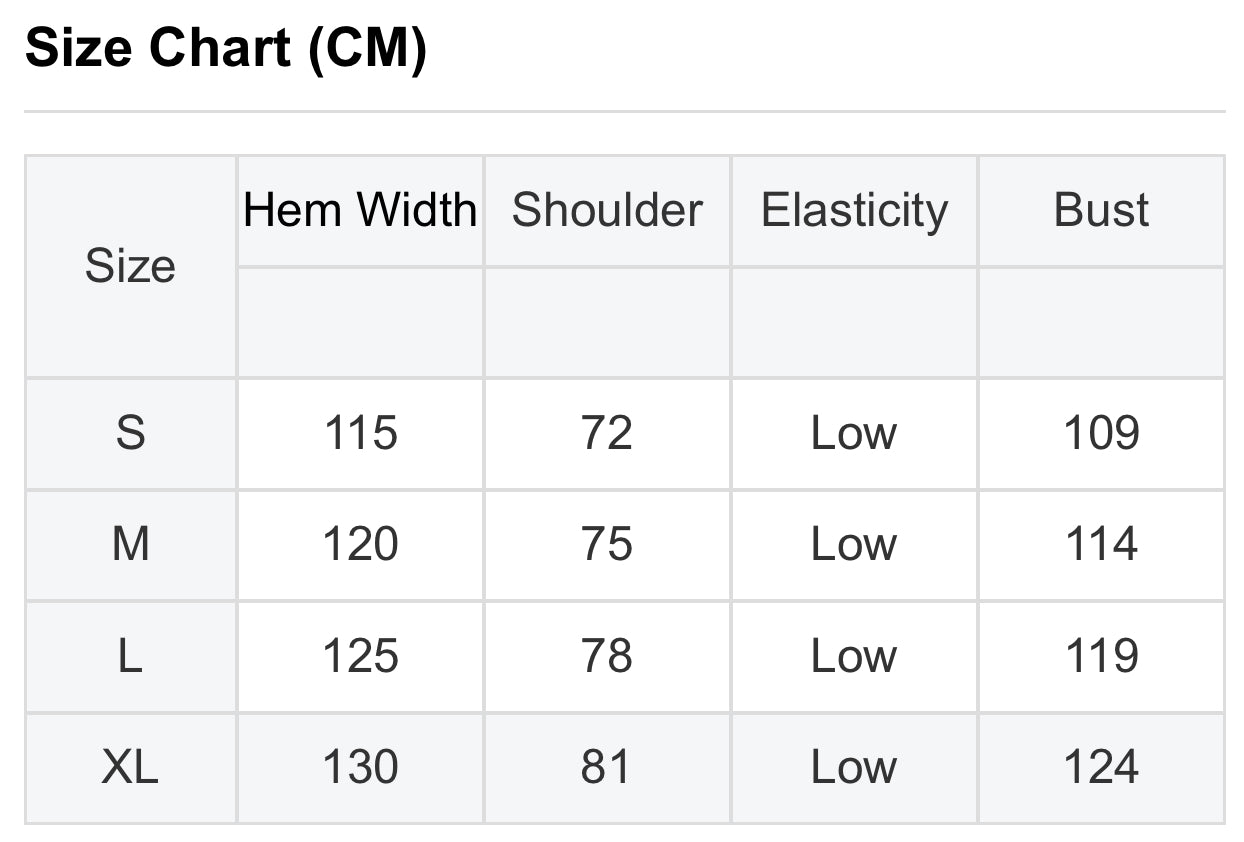Select the XL size row label
The height and width of the screenshot is (842, 1244).
click(130, 768)
